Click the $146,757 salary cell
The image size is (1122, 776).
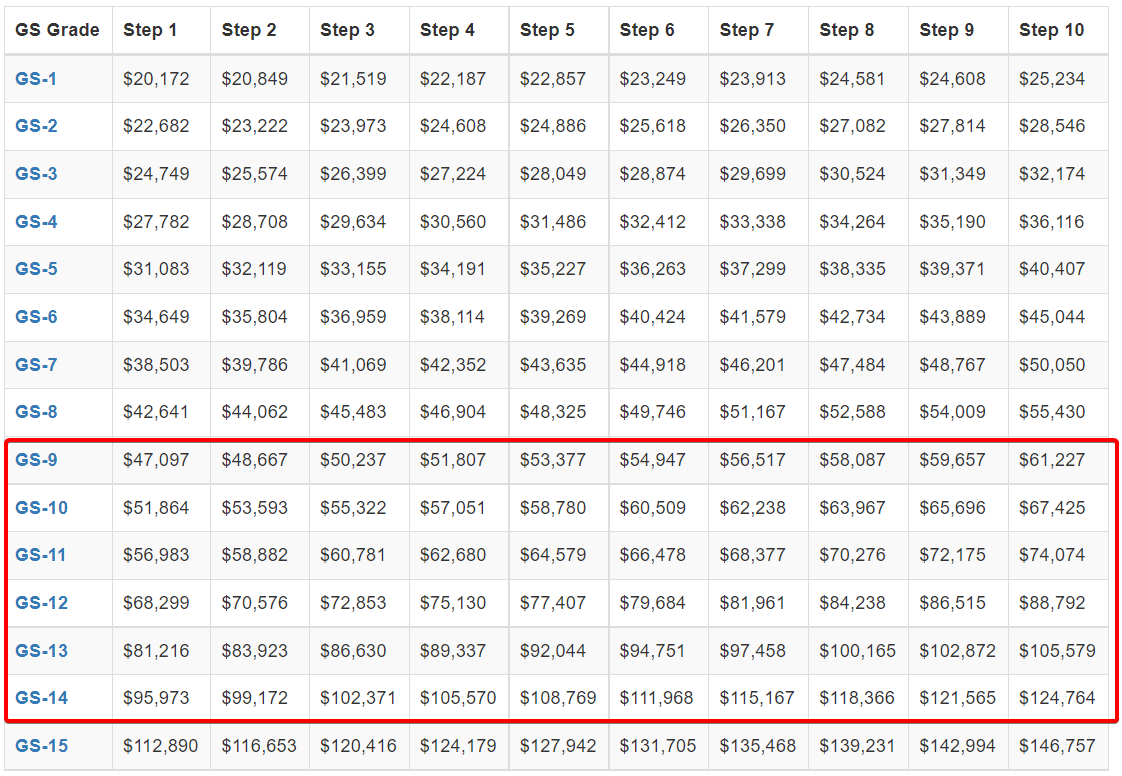tap(1057, 746)
